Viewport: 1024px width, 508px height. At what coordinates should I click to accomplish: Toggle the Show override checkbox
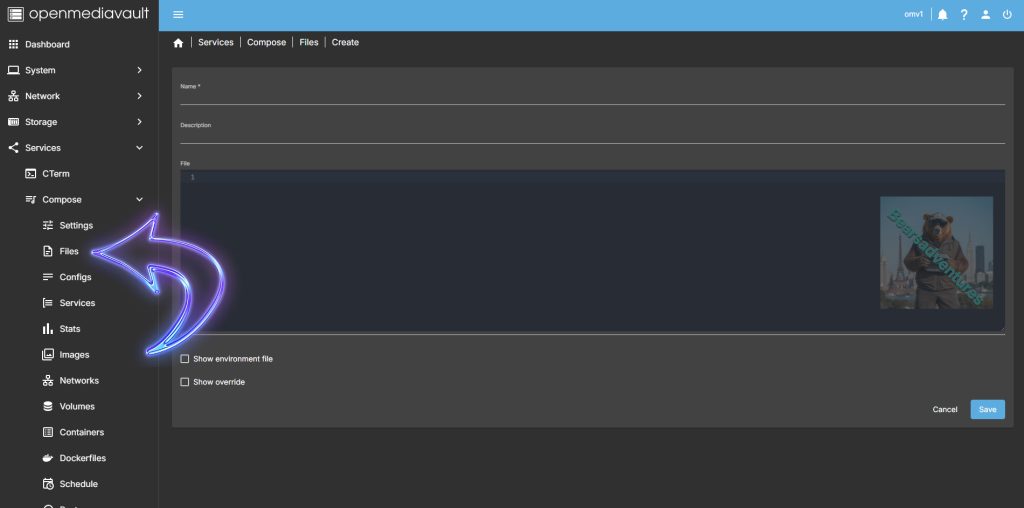click(184, 382)
